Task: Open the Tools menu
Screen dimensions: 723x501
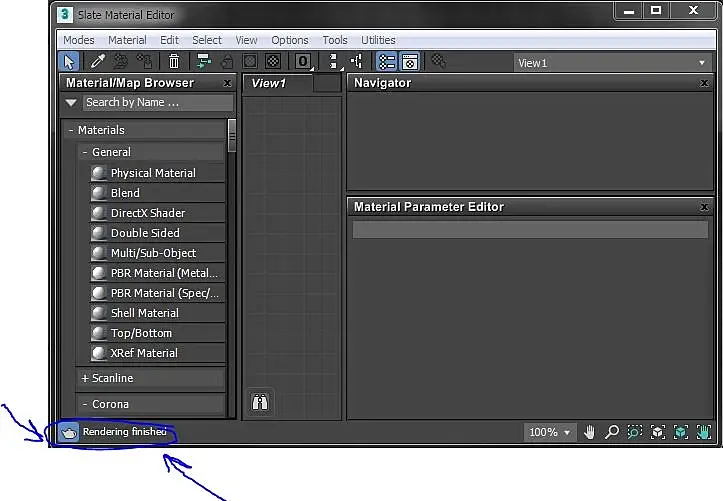Action: pyautogui.click(x=335, y=40)
